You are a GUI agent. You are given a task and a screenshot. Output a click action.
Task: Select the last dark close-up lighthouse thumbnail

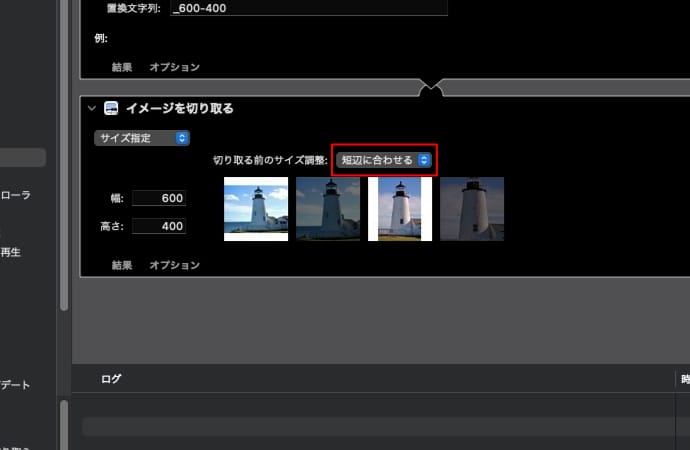[472, 209]
